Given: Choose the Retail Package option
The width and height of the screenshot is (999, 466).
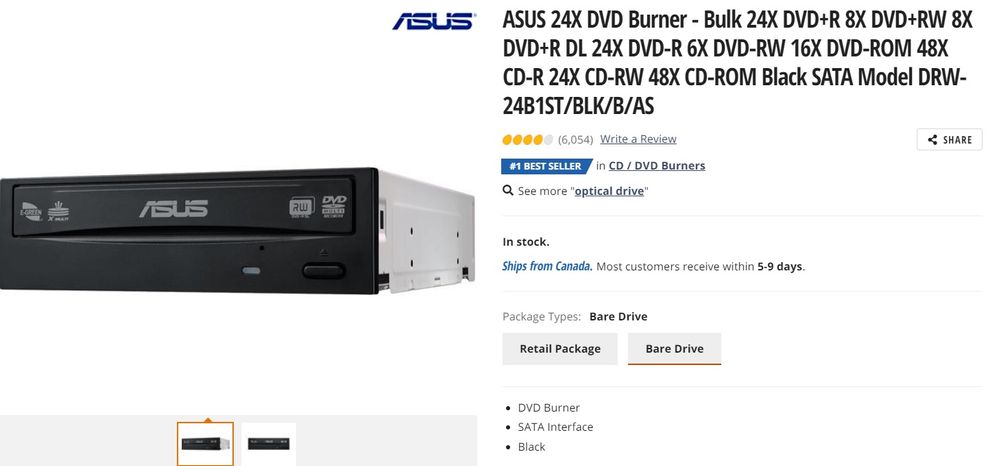Looking at the screenshot, I should coord(560,349).
